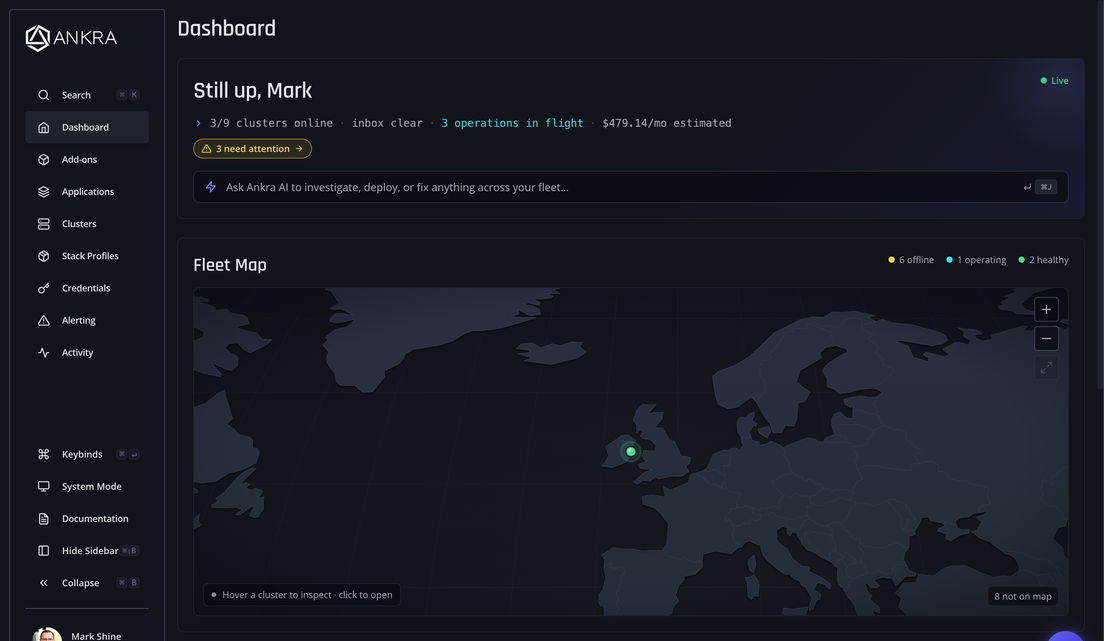
Task: Open Applications page
Action: pos(87,192)
